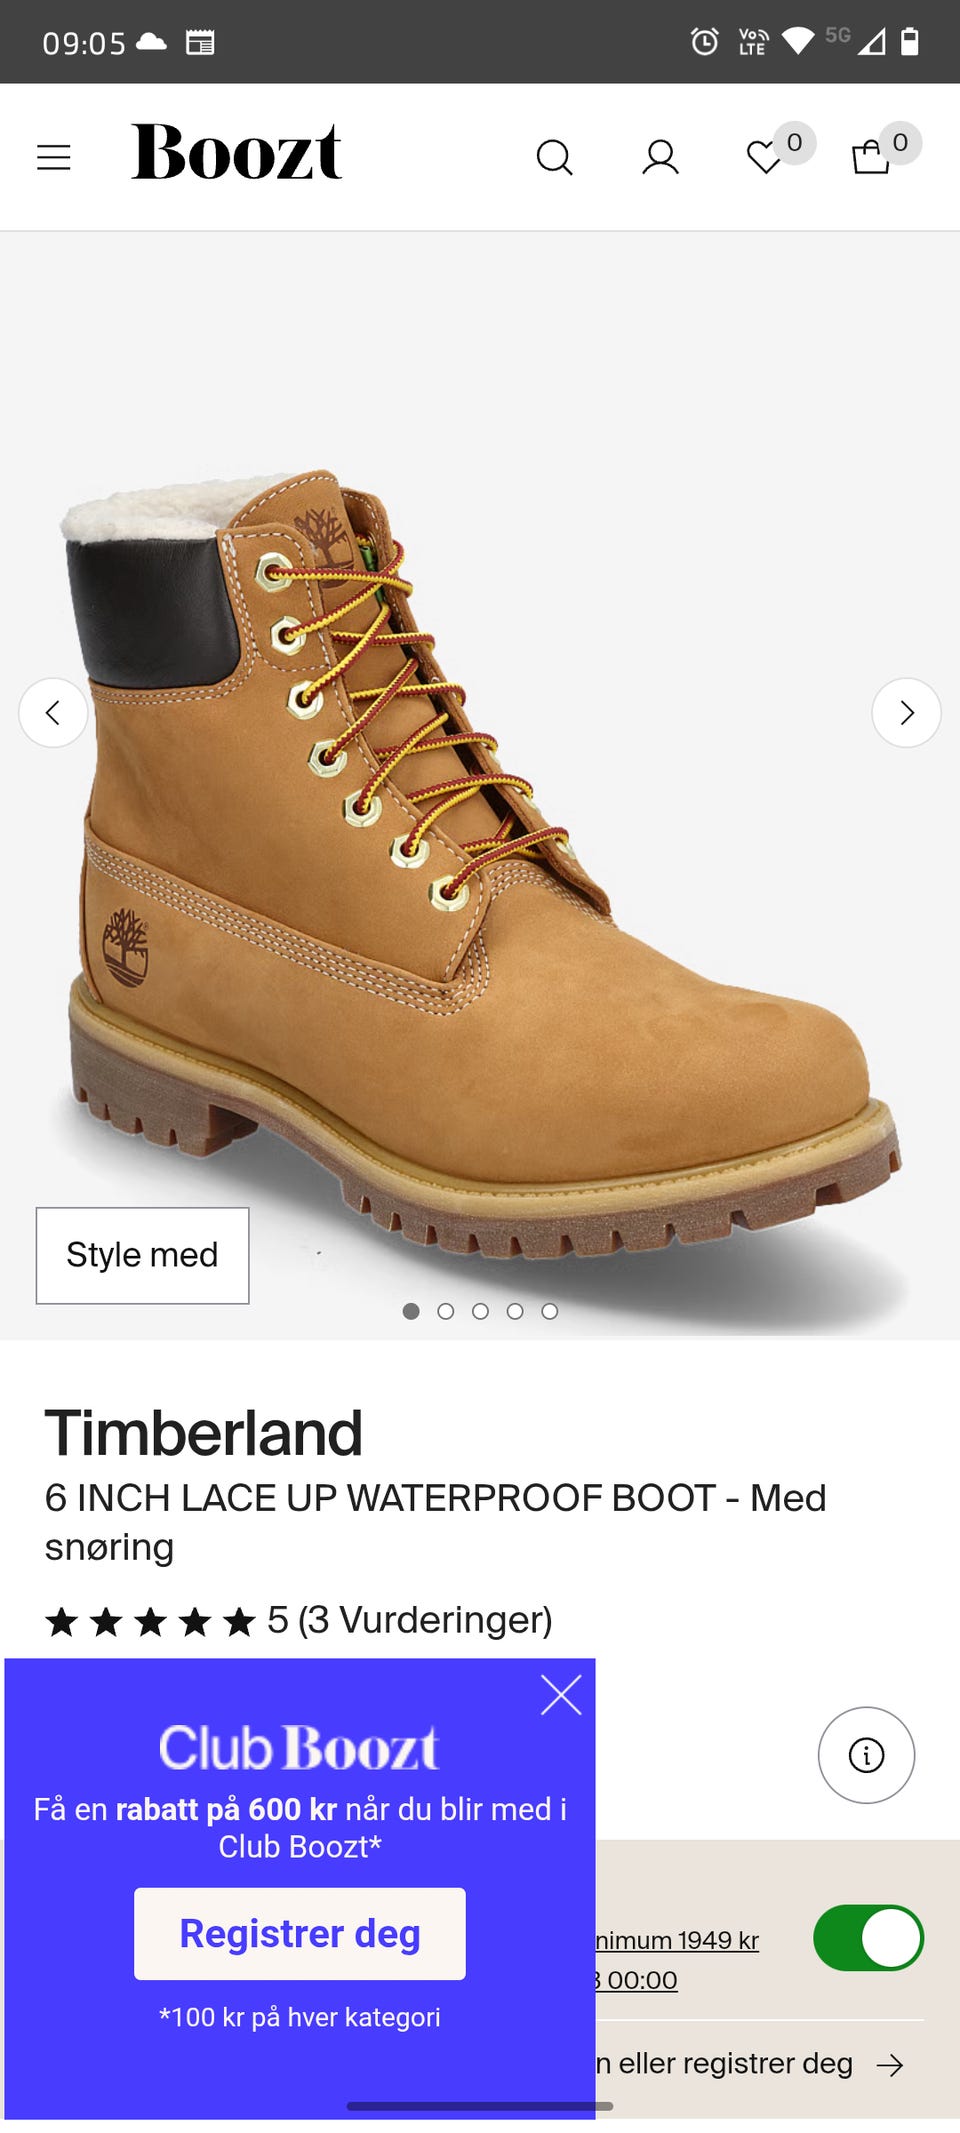Select the second image carousel dot
Screen dimensions: 960x2133
coord(446,1311)
